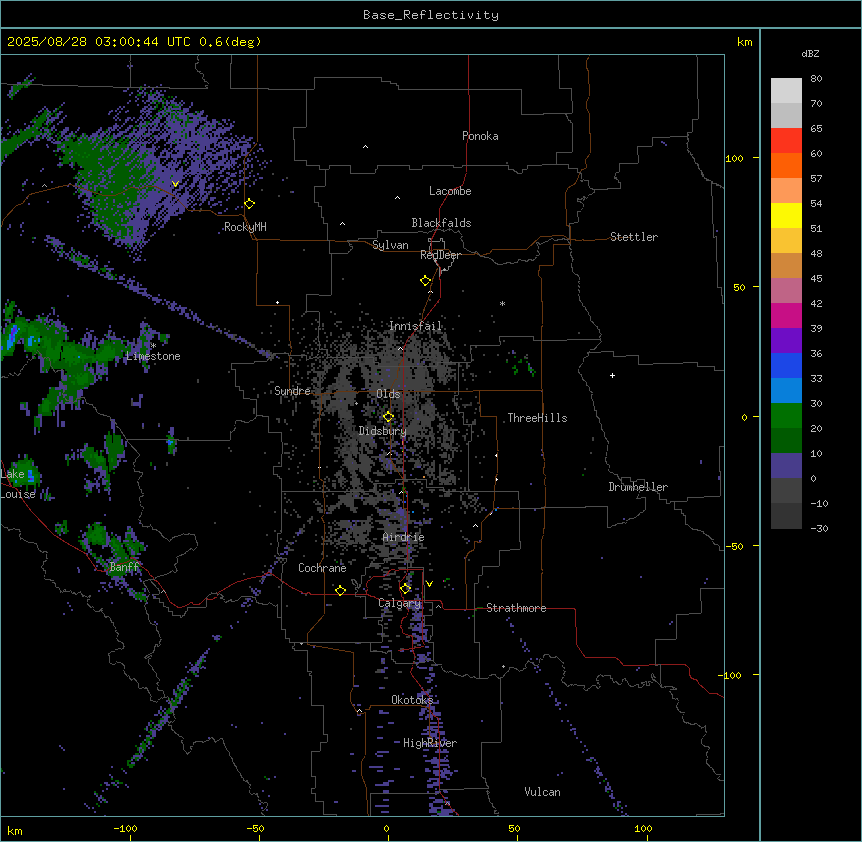Viewport: 862px width, 842px height.
Task: Click the km label at bottom left
Action: coord(15,830)
